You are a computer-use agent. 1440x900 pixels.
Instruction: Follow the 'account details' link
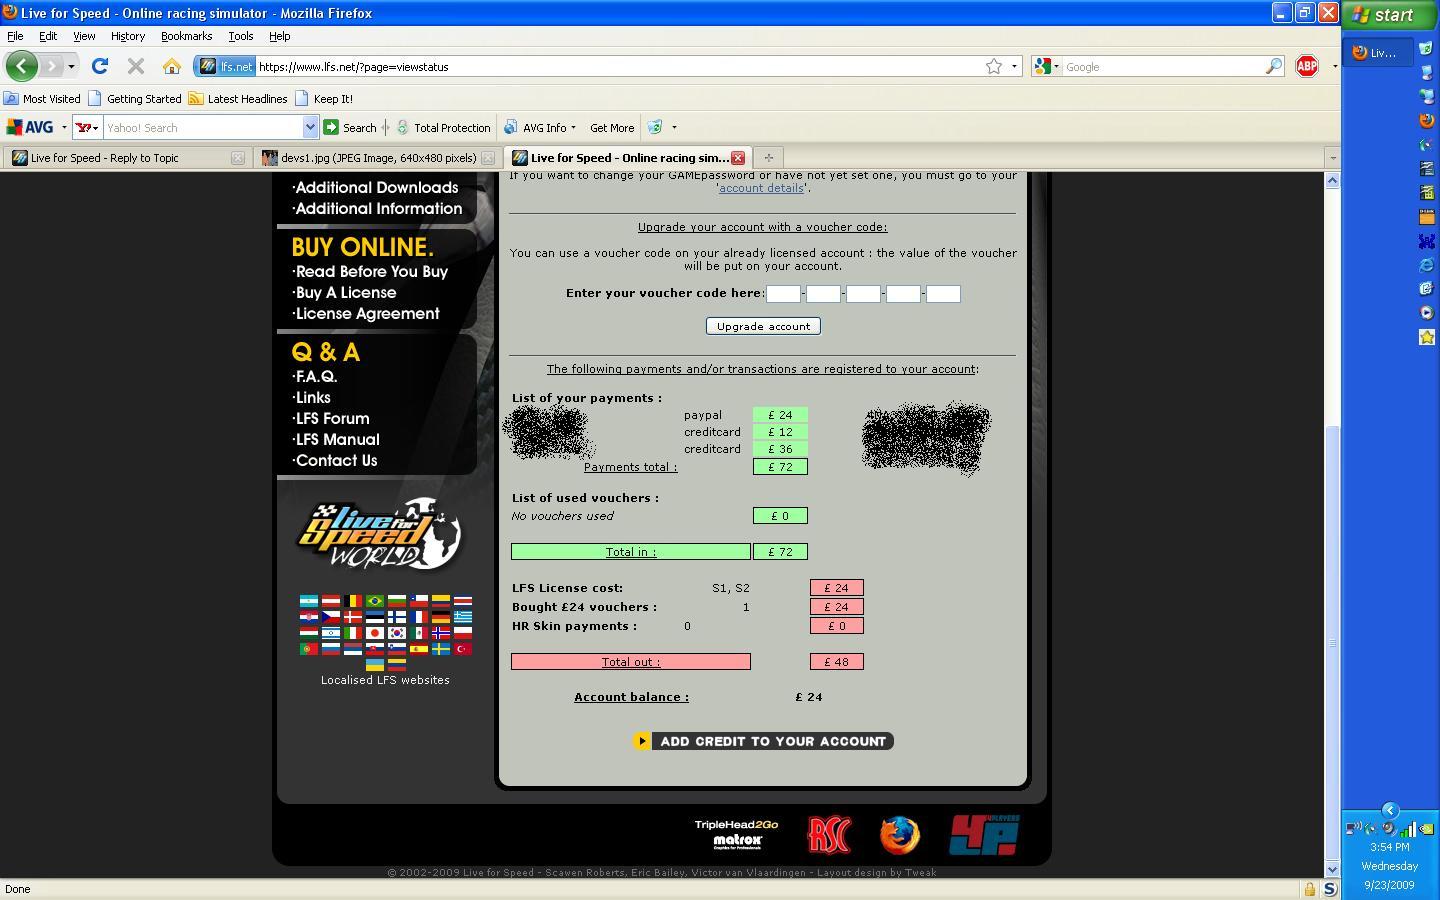click(x=761, y=188)
